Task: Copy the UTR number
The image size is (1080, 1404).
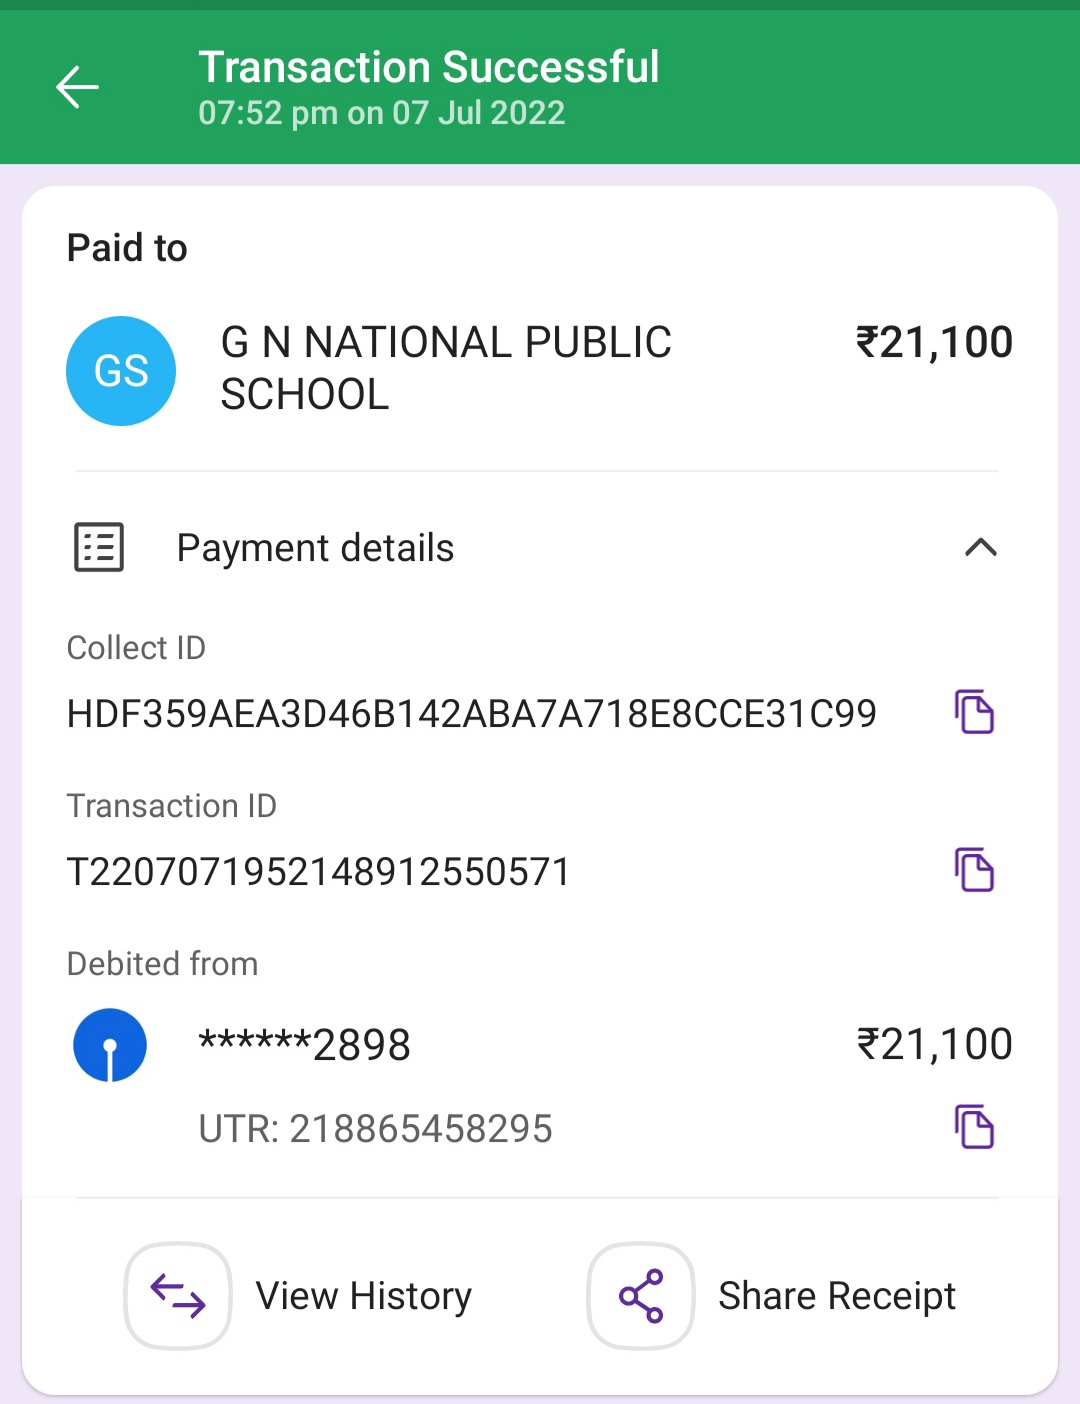Action: [973, 1127]
